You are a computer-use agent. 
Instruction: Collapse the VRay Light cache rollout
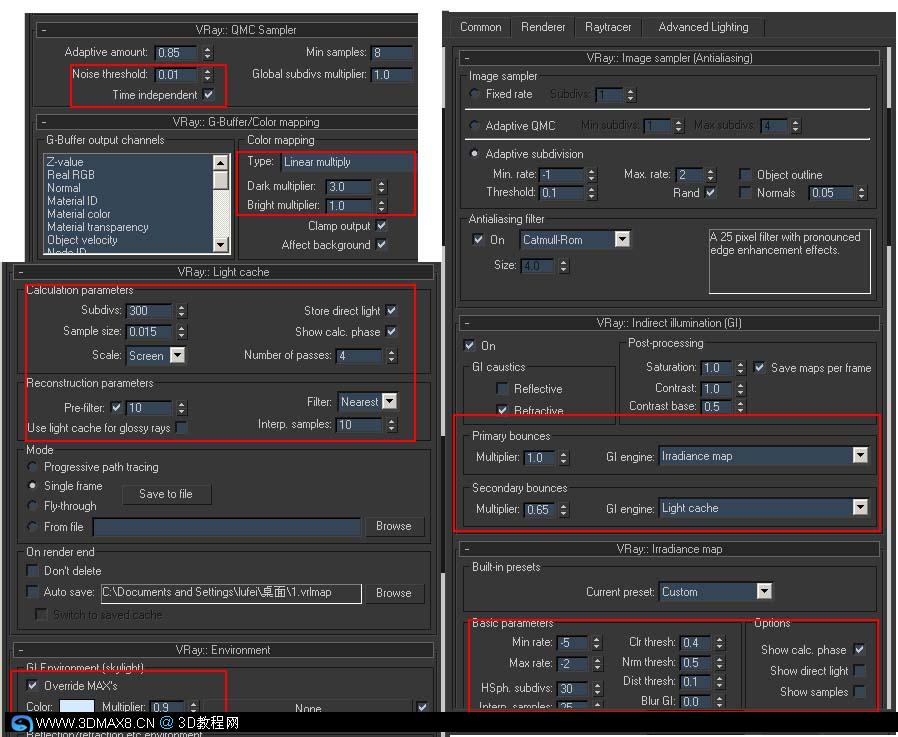[x=21, y=272]
